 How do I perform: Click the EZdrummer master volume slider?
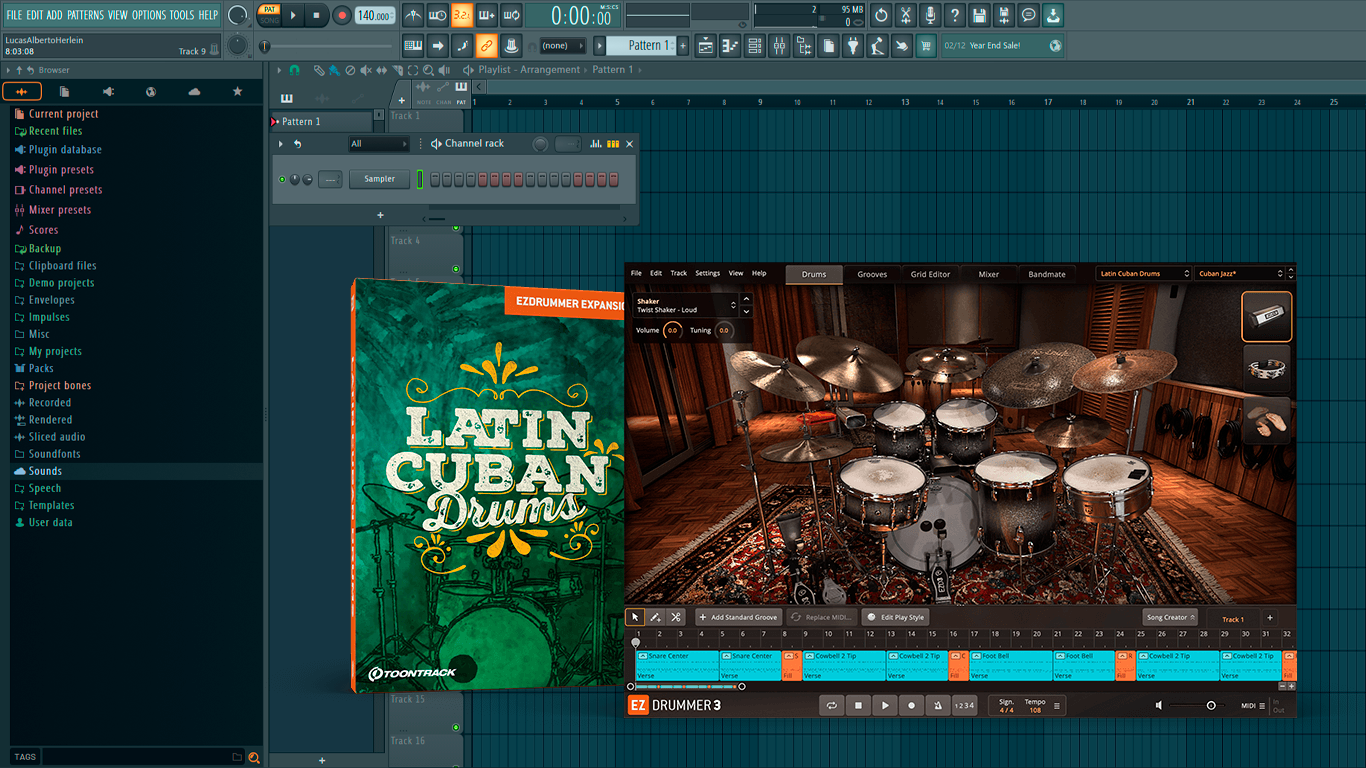tap(1196, 705)
